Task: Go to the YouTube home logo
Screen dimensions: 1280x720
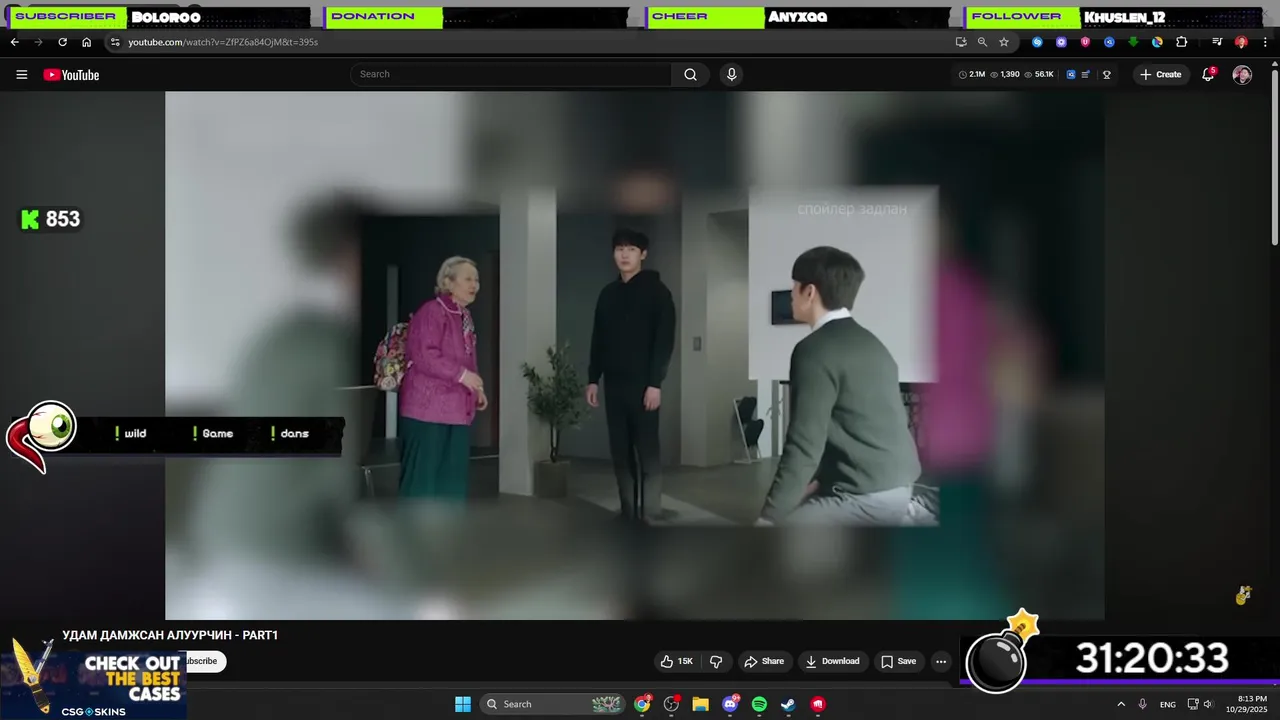Action: [71, 75]
